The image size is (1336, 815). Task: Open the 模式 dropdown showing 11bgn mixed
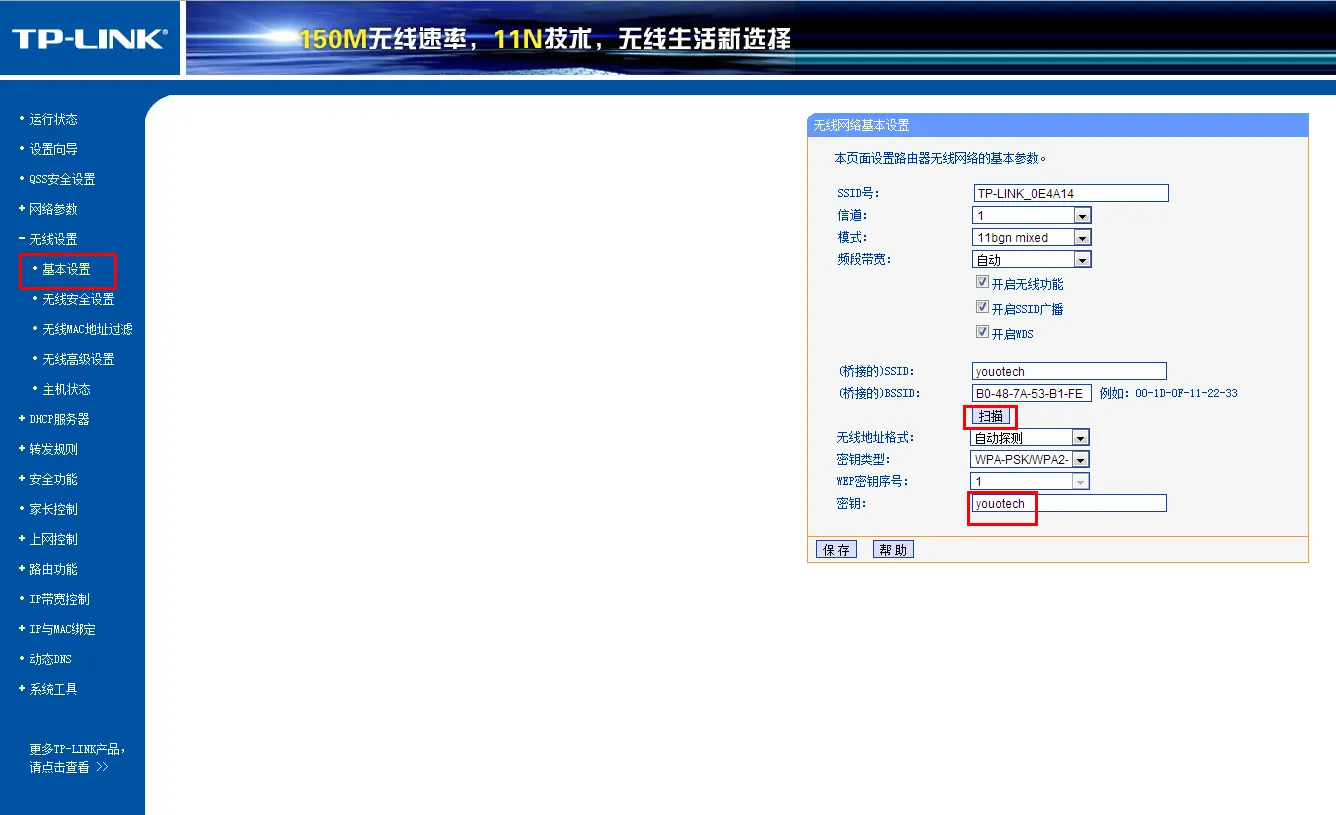tap(1032, 237)
